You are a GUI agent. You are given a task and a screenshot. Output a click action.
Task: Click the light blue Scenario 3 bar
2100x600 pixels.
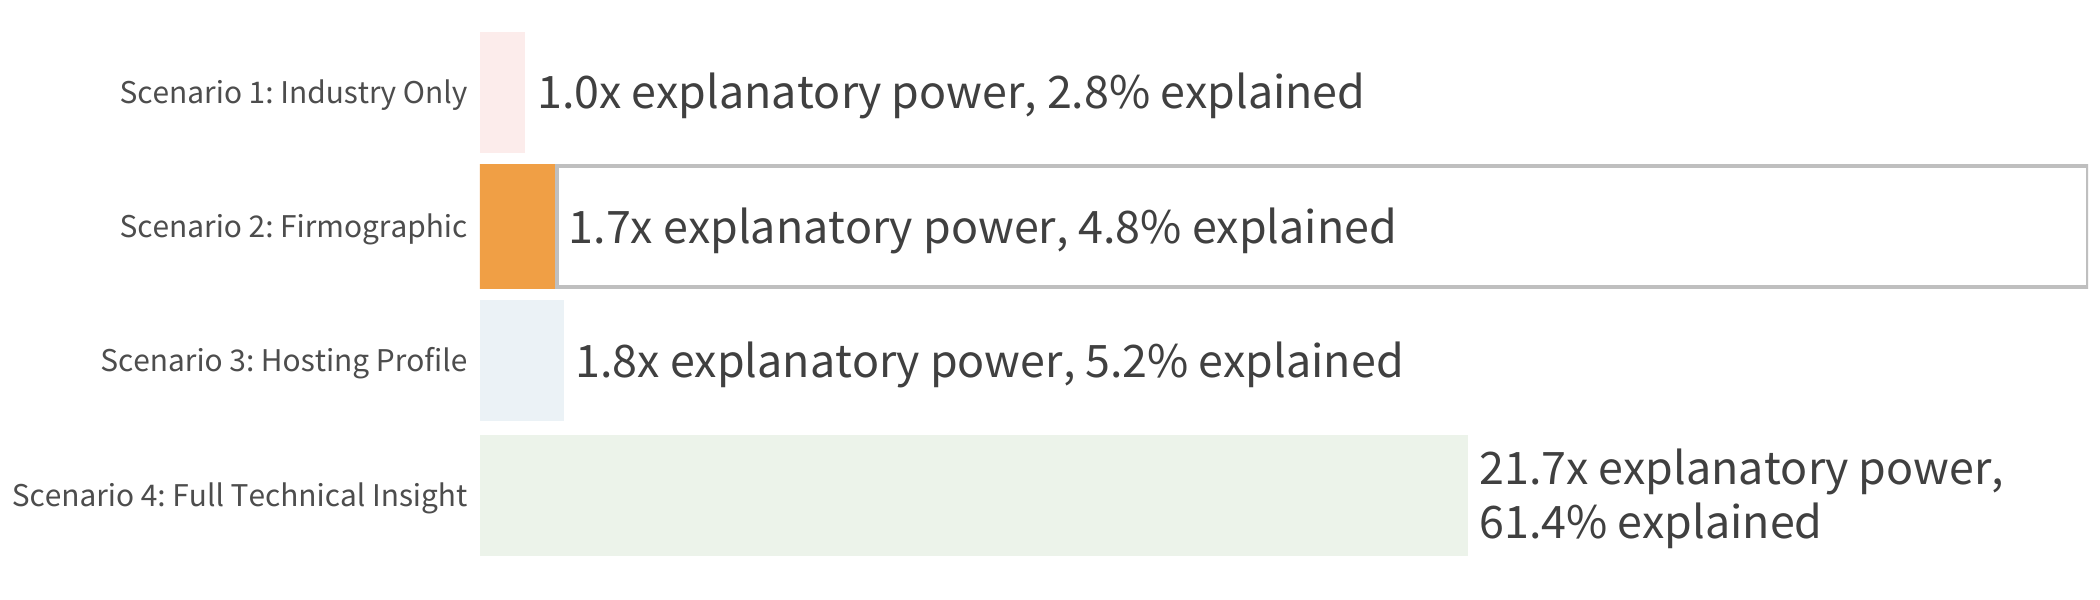[522, 361]
